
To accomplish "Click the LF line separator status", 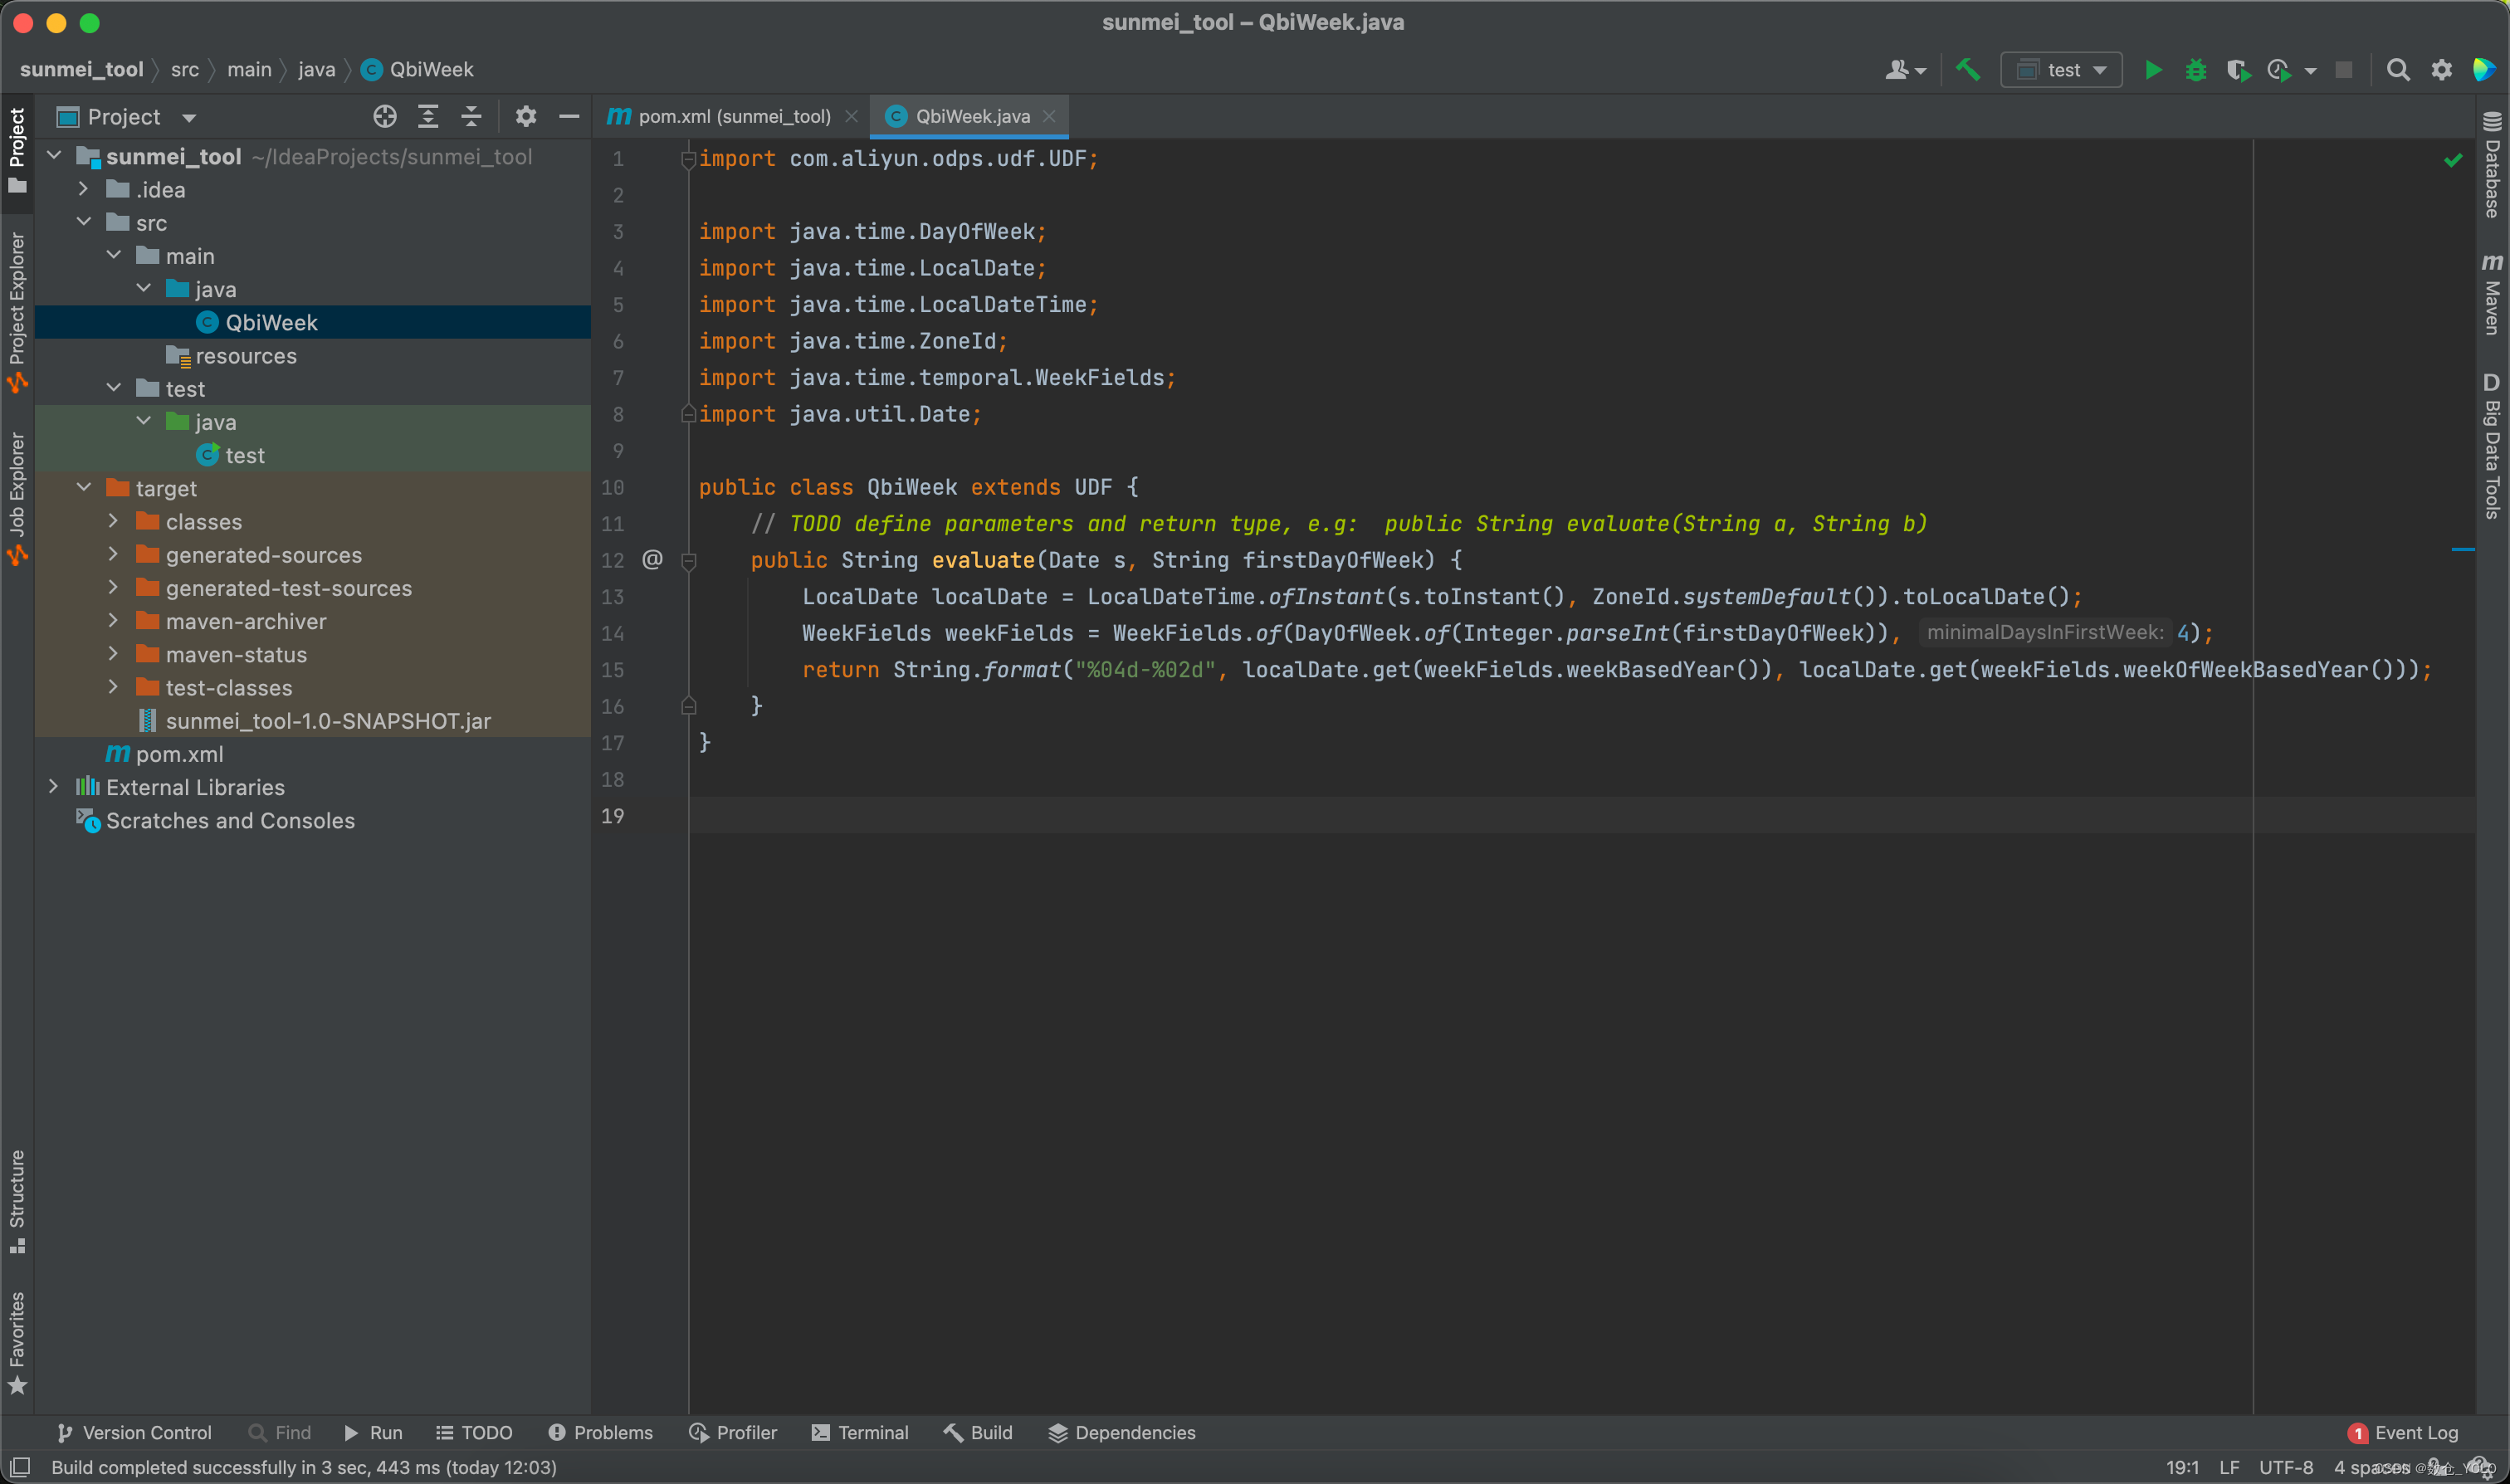I will coord(2229,1467).
